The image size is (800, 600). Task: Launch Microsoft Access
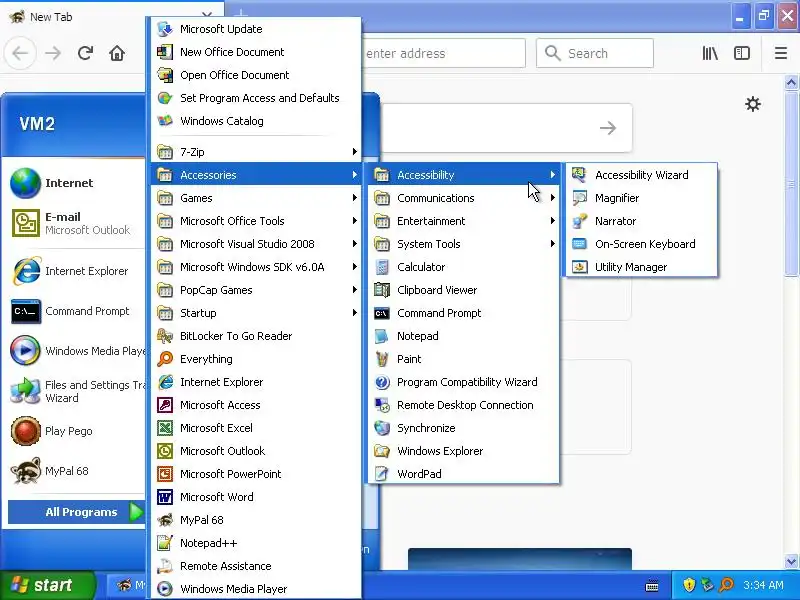coord(256,405)
